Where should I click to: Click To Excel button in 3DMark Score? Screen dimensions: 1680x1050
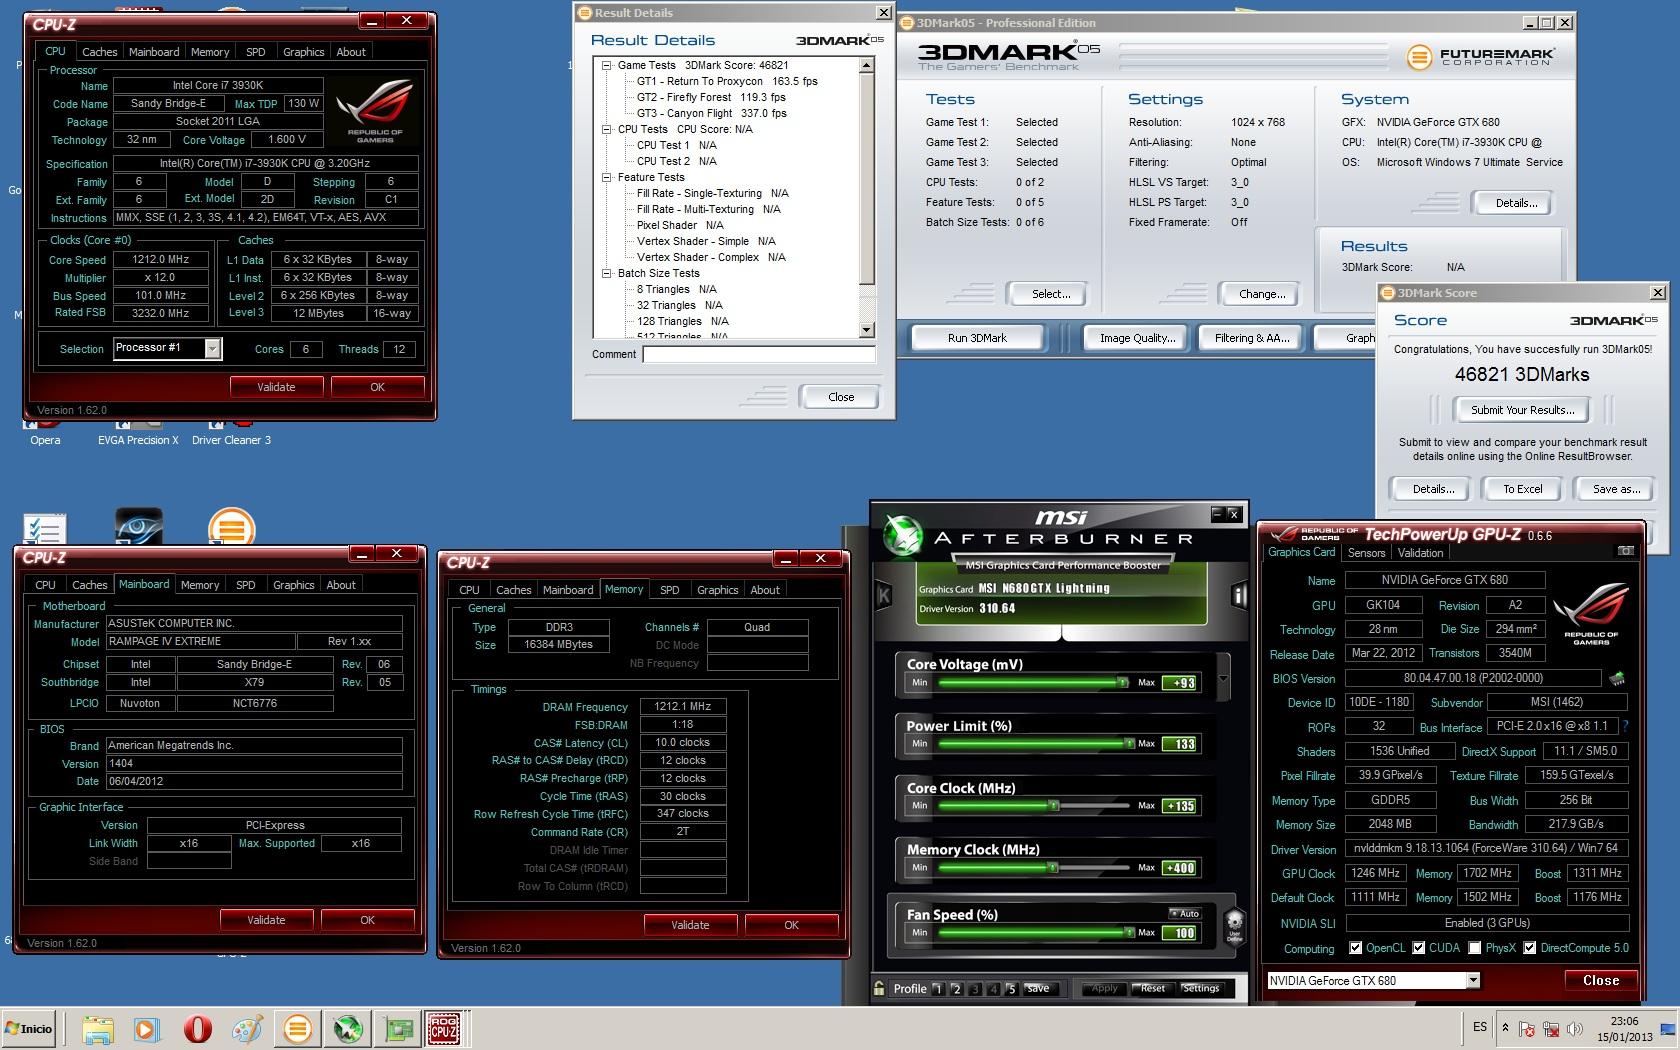1522,489
